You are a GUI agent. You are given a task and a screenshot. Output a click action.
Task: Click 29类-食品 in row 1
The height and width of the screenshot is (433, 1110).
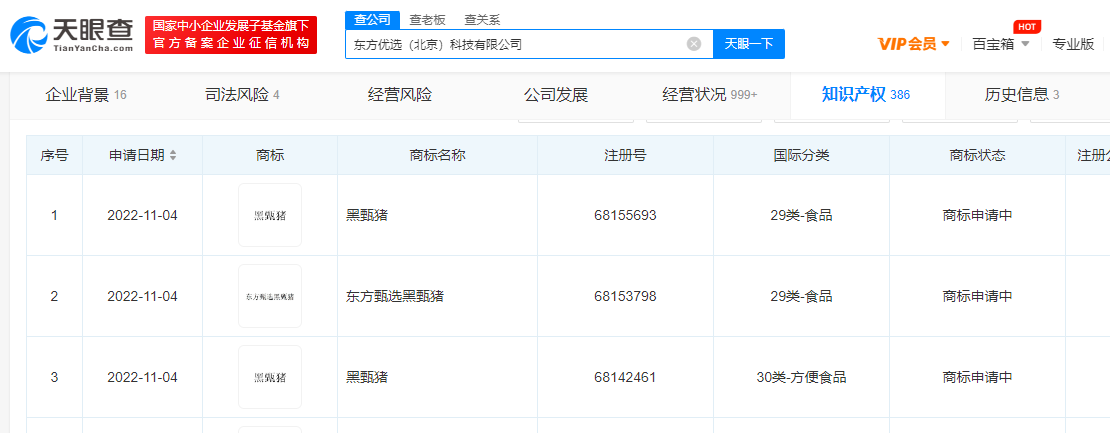(801, 216)
